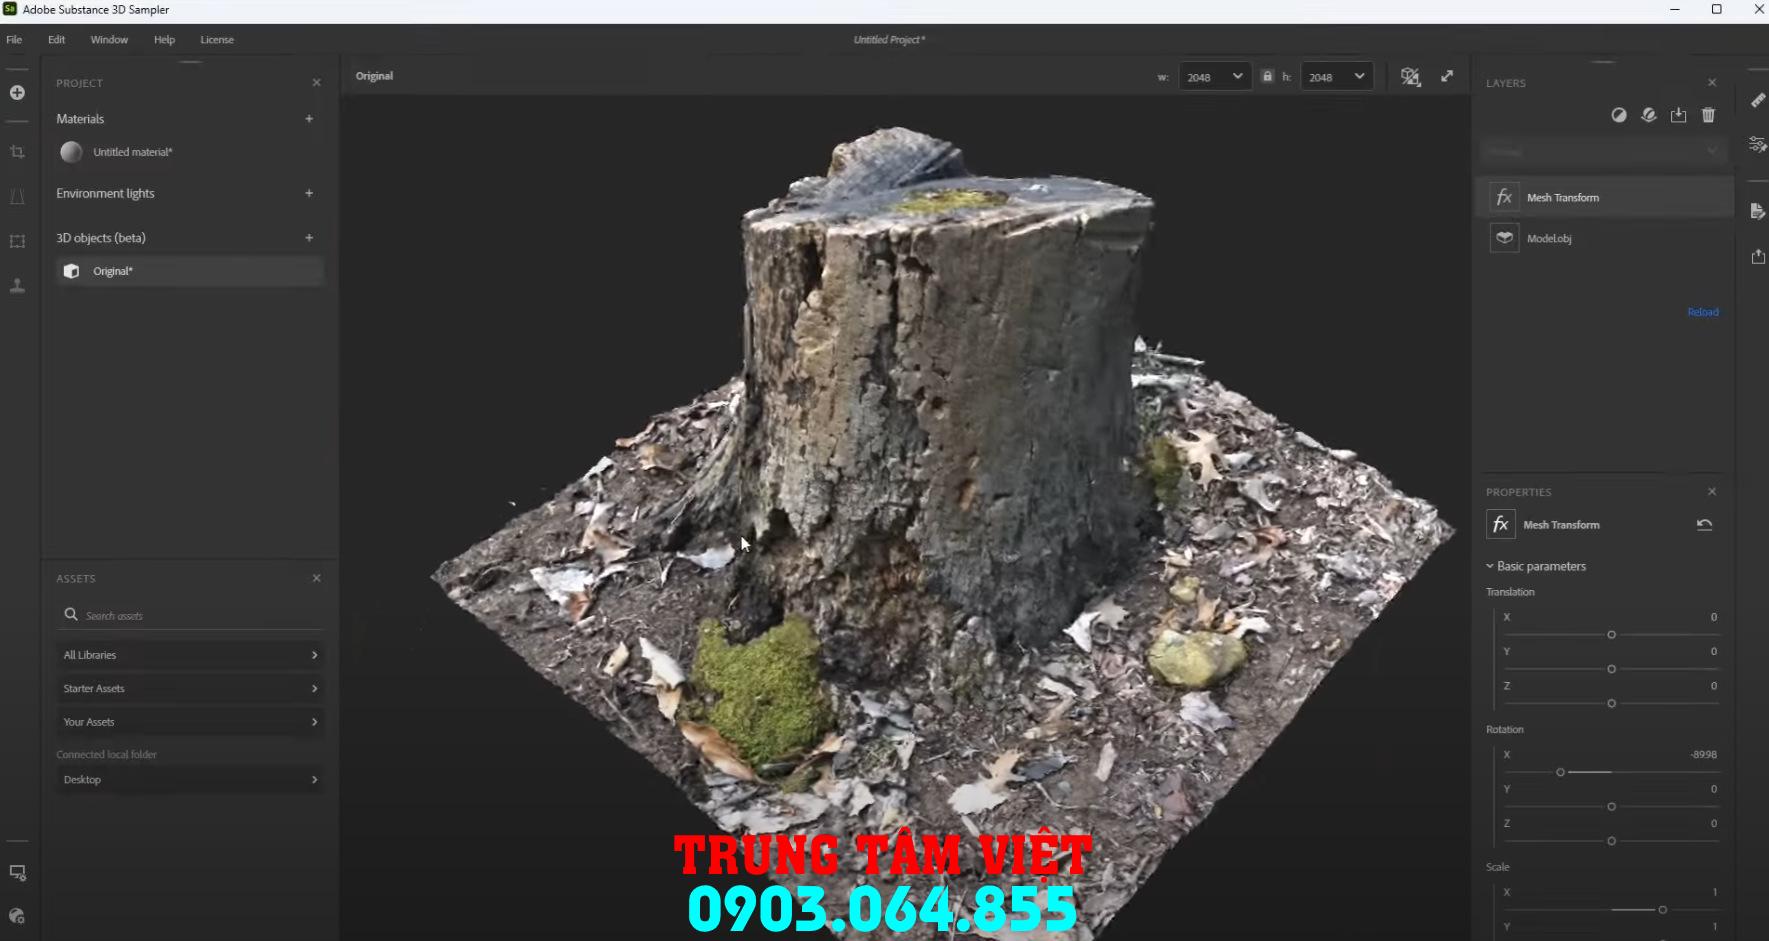Close the Properties panel

coord(1712,492)
